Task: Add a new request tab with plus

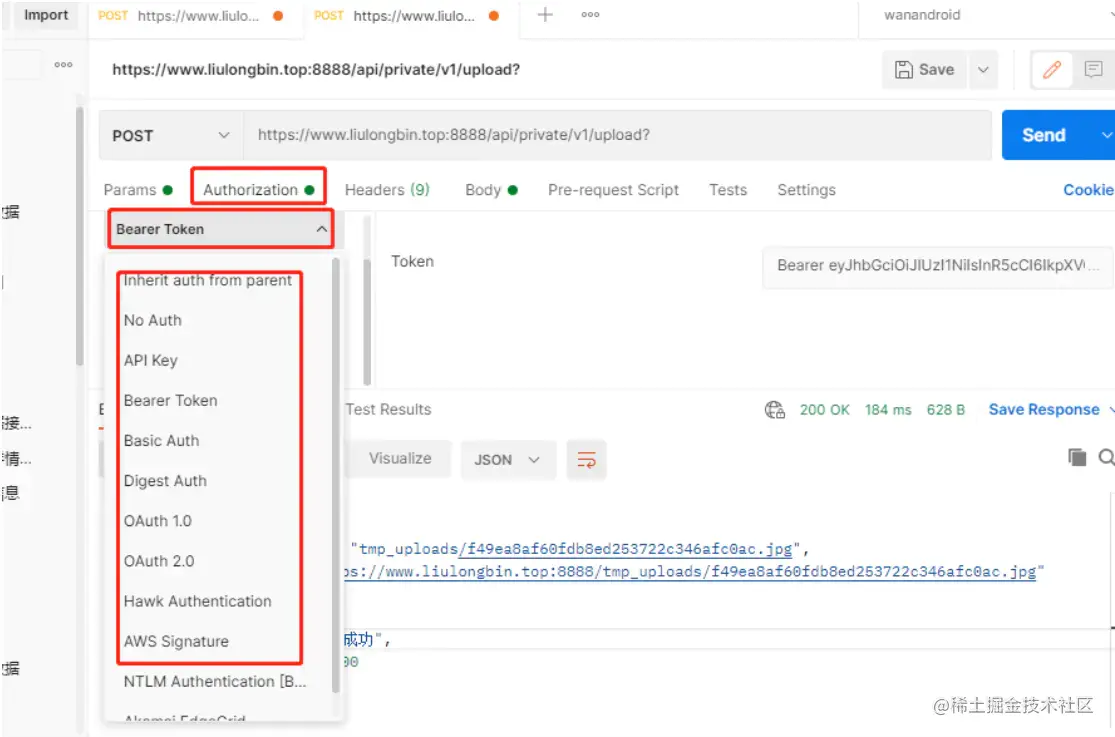Action: click(x=545, y=14)
